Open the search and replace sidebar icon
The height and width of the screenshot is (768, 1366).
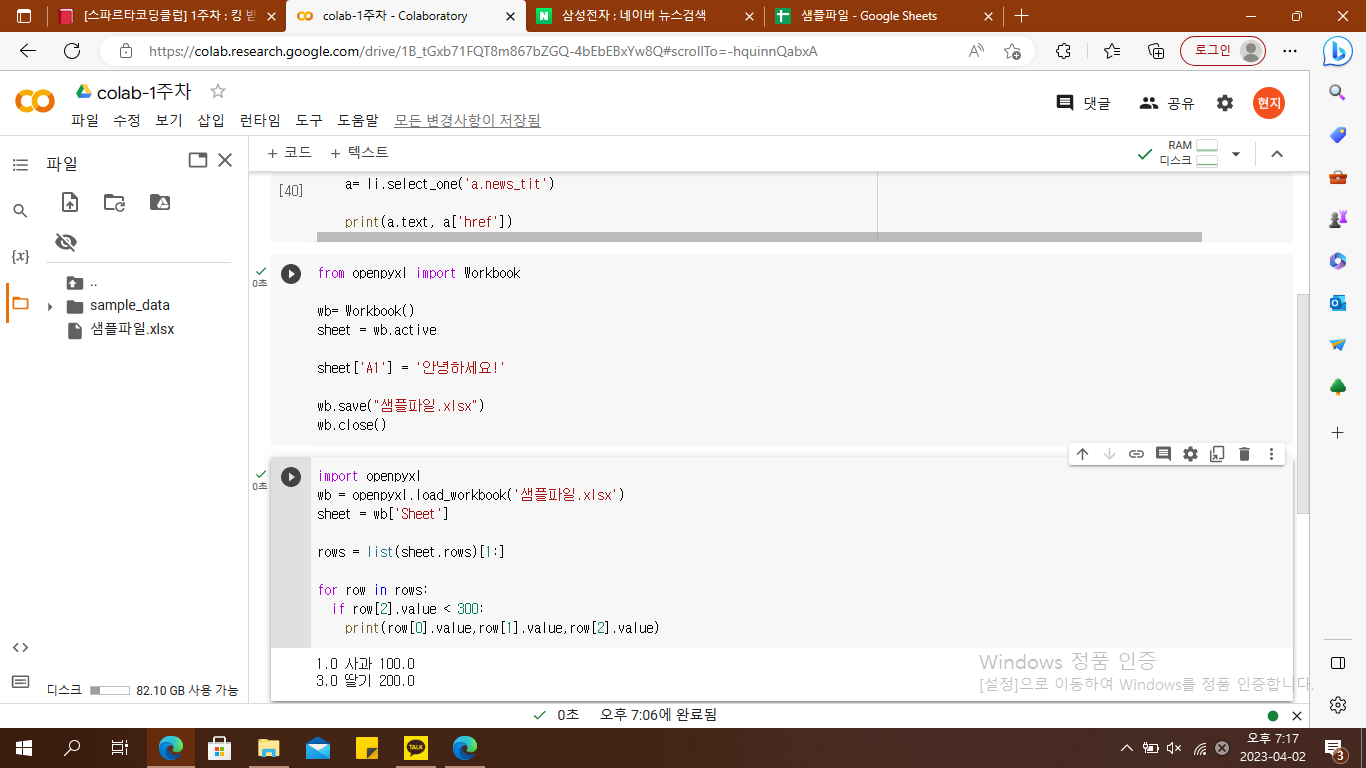(x=20, y=210)
